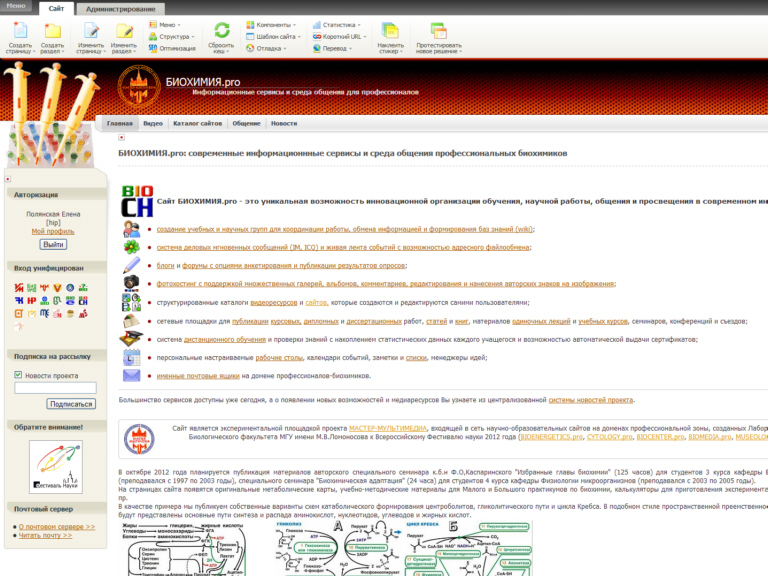768x576 pixels.
Task: Open the Главная navigation item
Action: coord(120,123)
